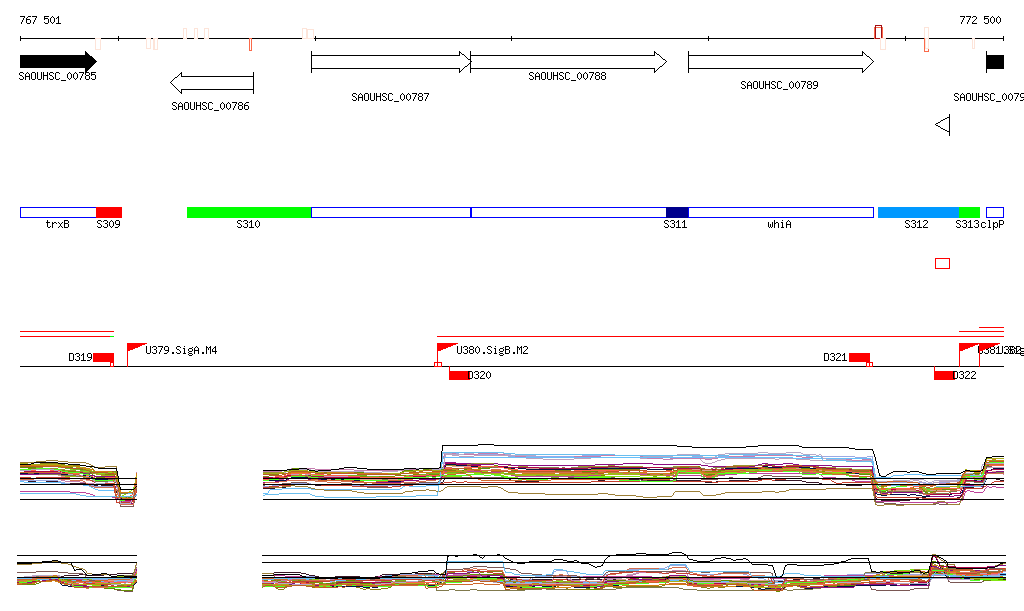Select the left-pointing SAOUHSC_00786 gene arrow
The height and width of the screenshot is (611, 1024).
point(212,83)
